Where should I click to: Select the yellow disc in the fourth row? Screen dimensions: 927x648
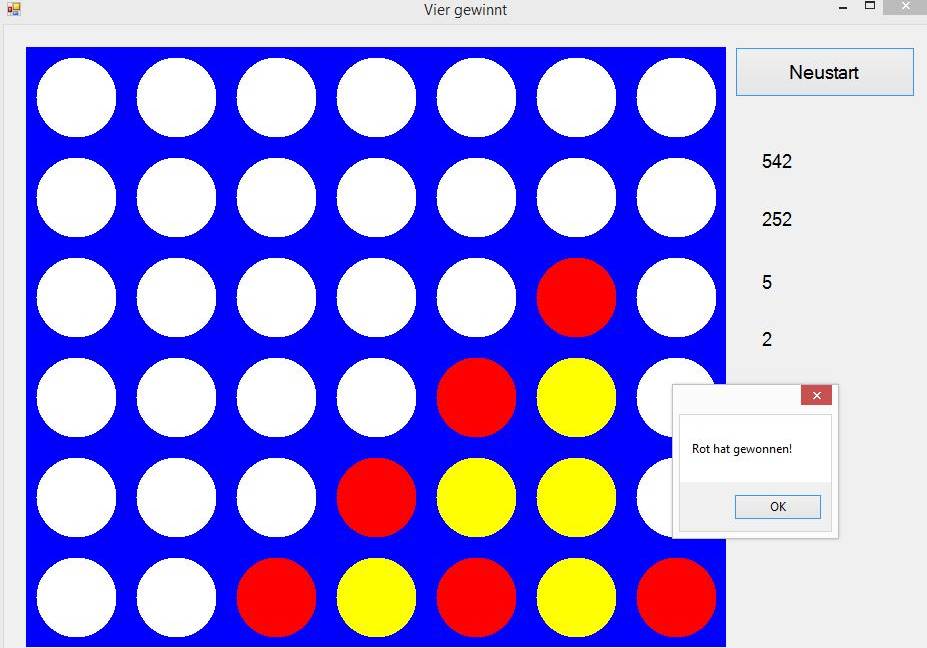[576, 397]
